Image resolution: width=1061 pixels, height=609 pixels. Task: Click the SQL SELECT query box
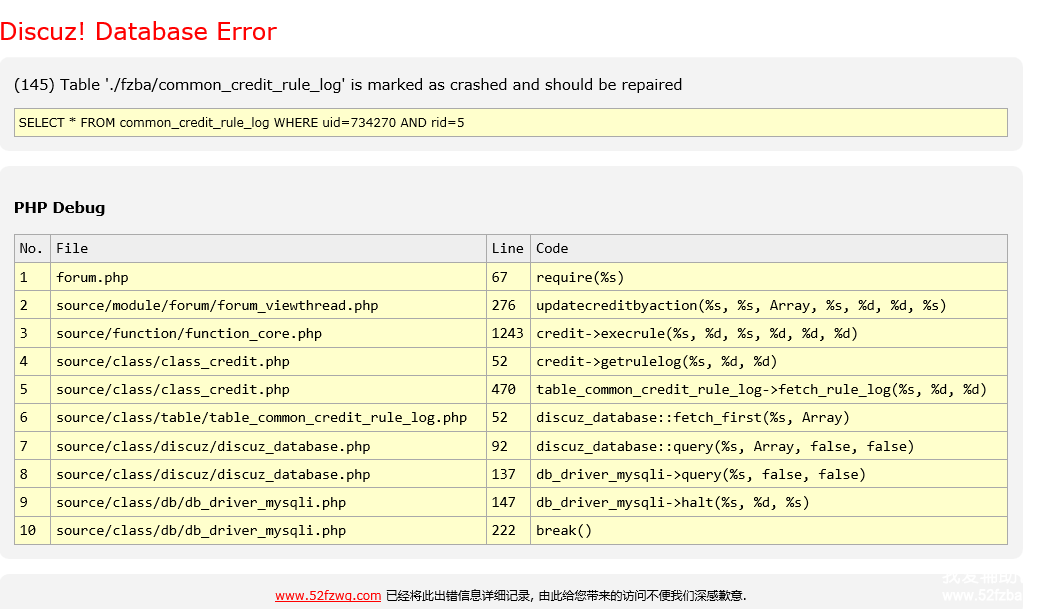(510, 123)
